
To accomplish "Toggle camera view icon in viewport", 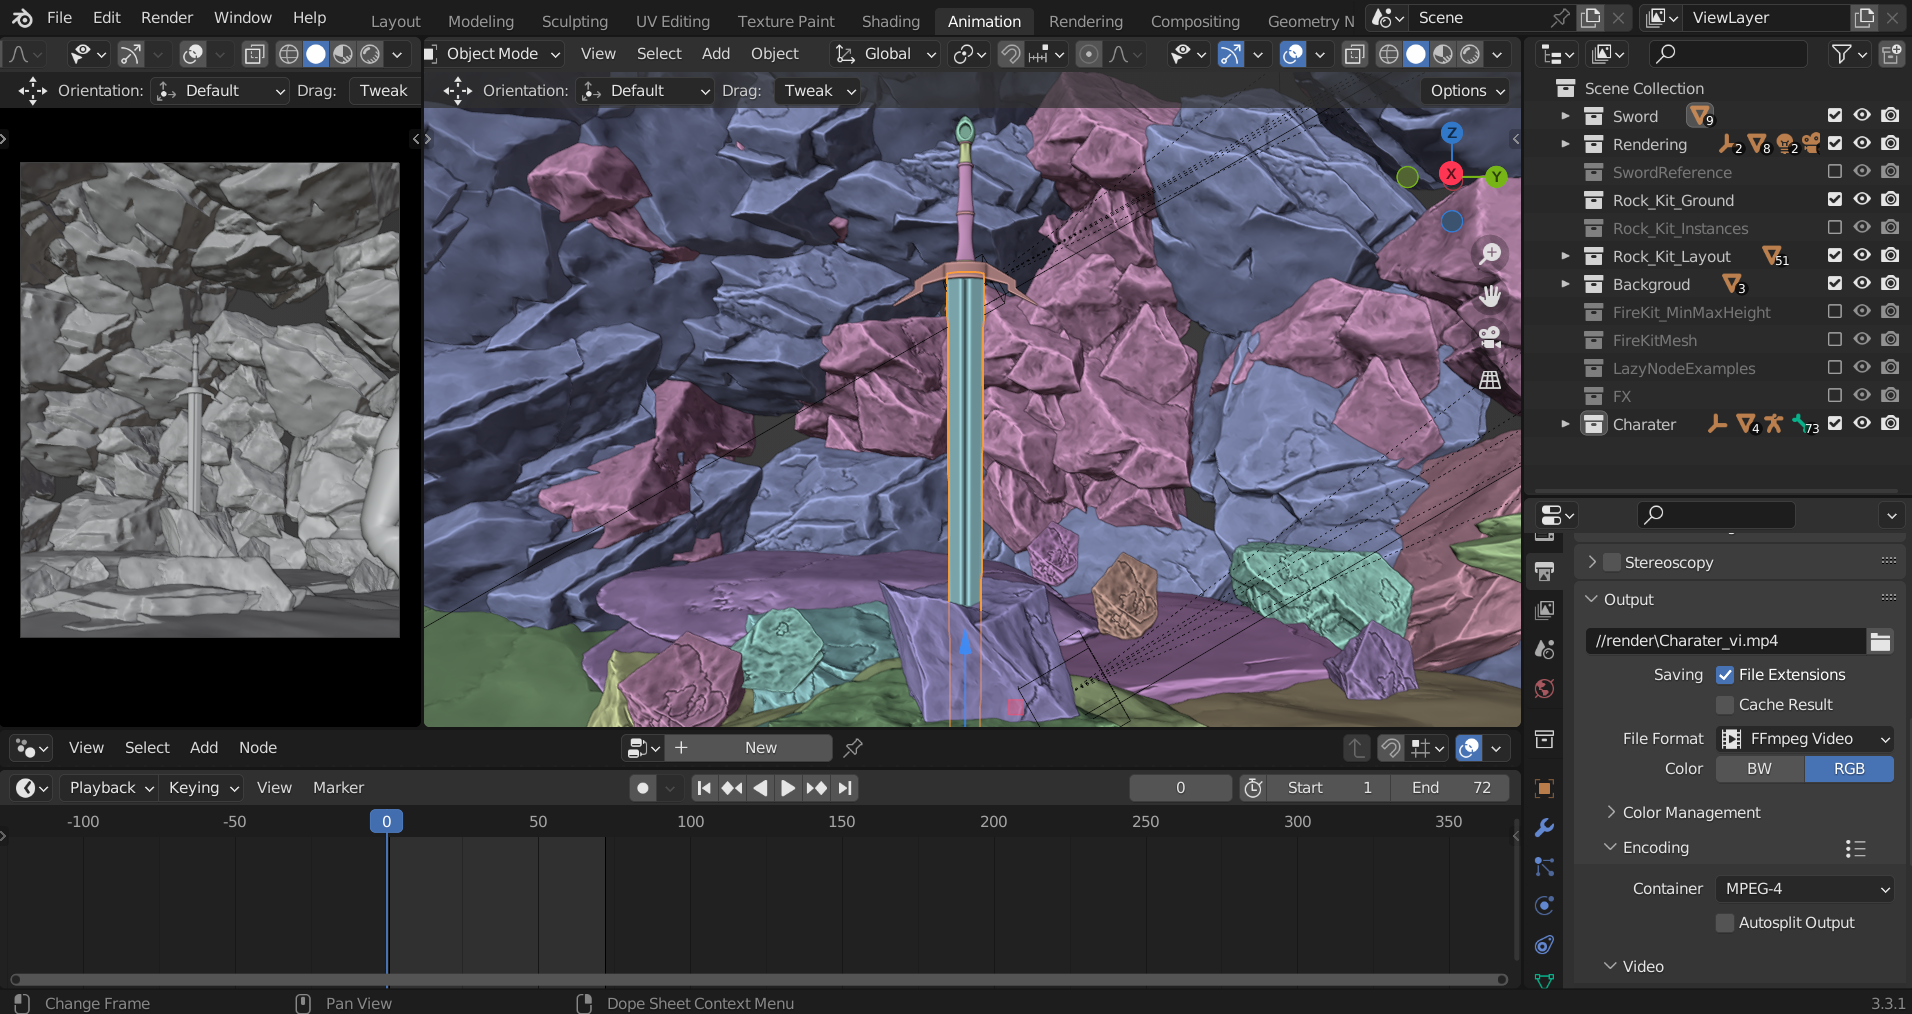I will pos(1490,338).
